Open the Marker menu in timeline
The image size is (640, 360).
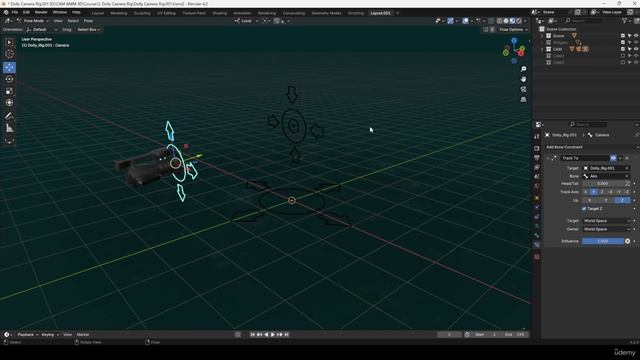tap(83, 335)
